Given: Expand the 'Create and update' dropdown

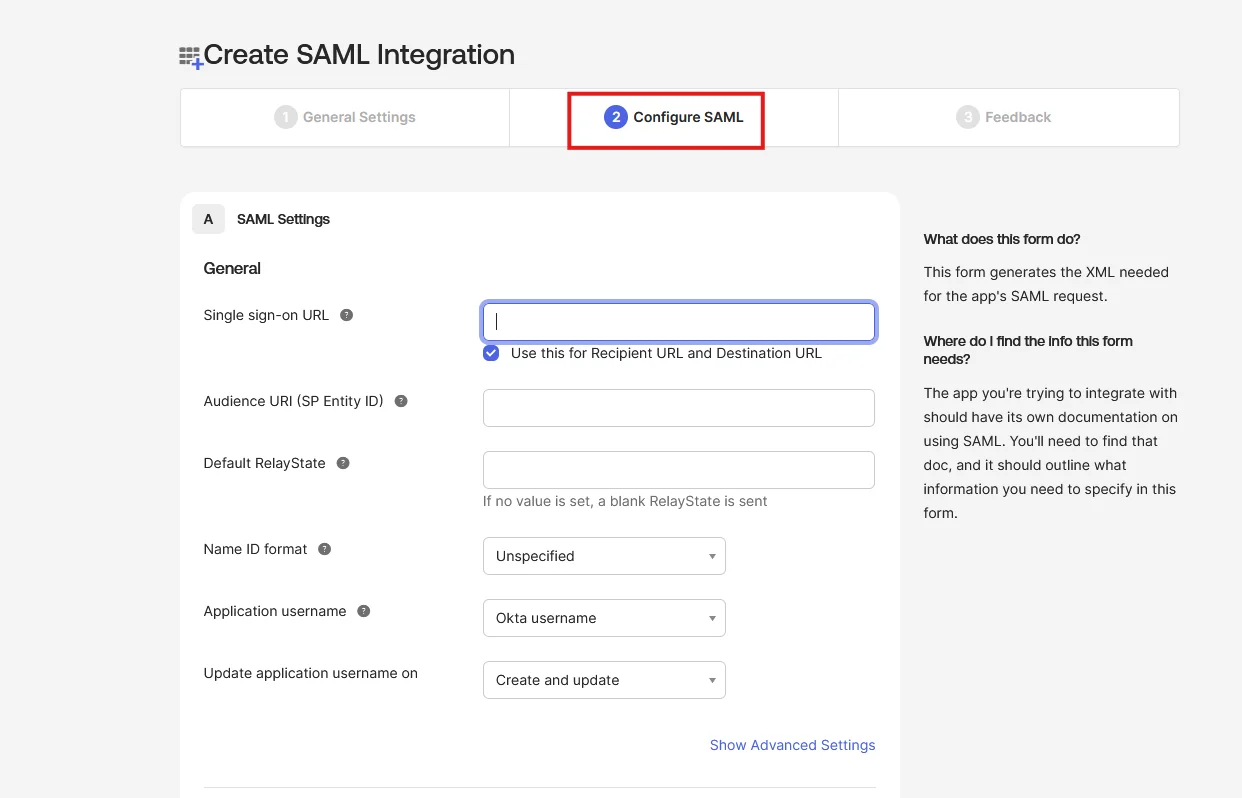Looking at the screenshot, I should point(604,680).
